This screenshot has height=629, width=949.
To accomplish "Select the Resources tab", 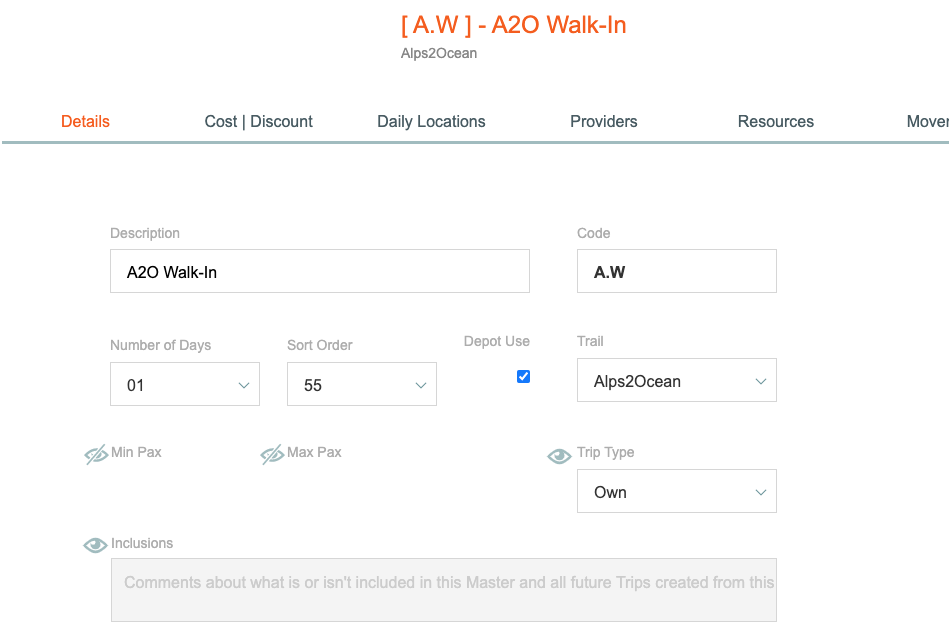I will [775, 122].
